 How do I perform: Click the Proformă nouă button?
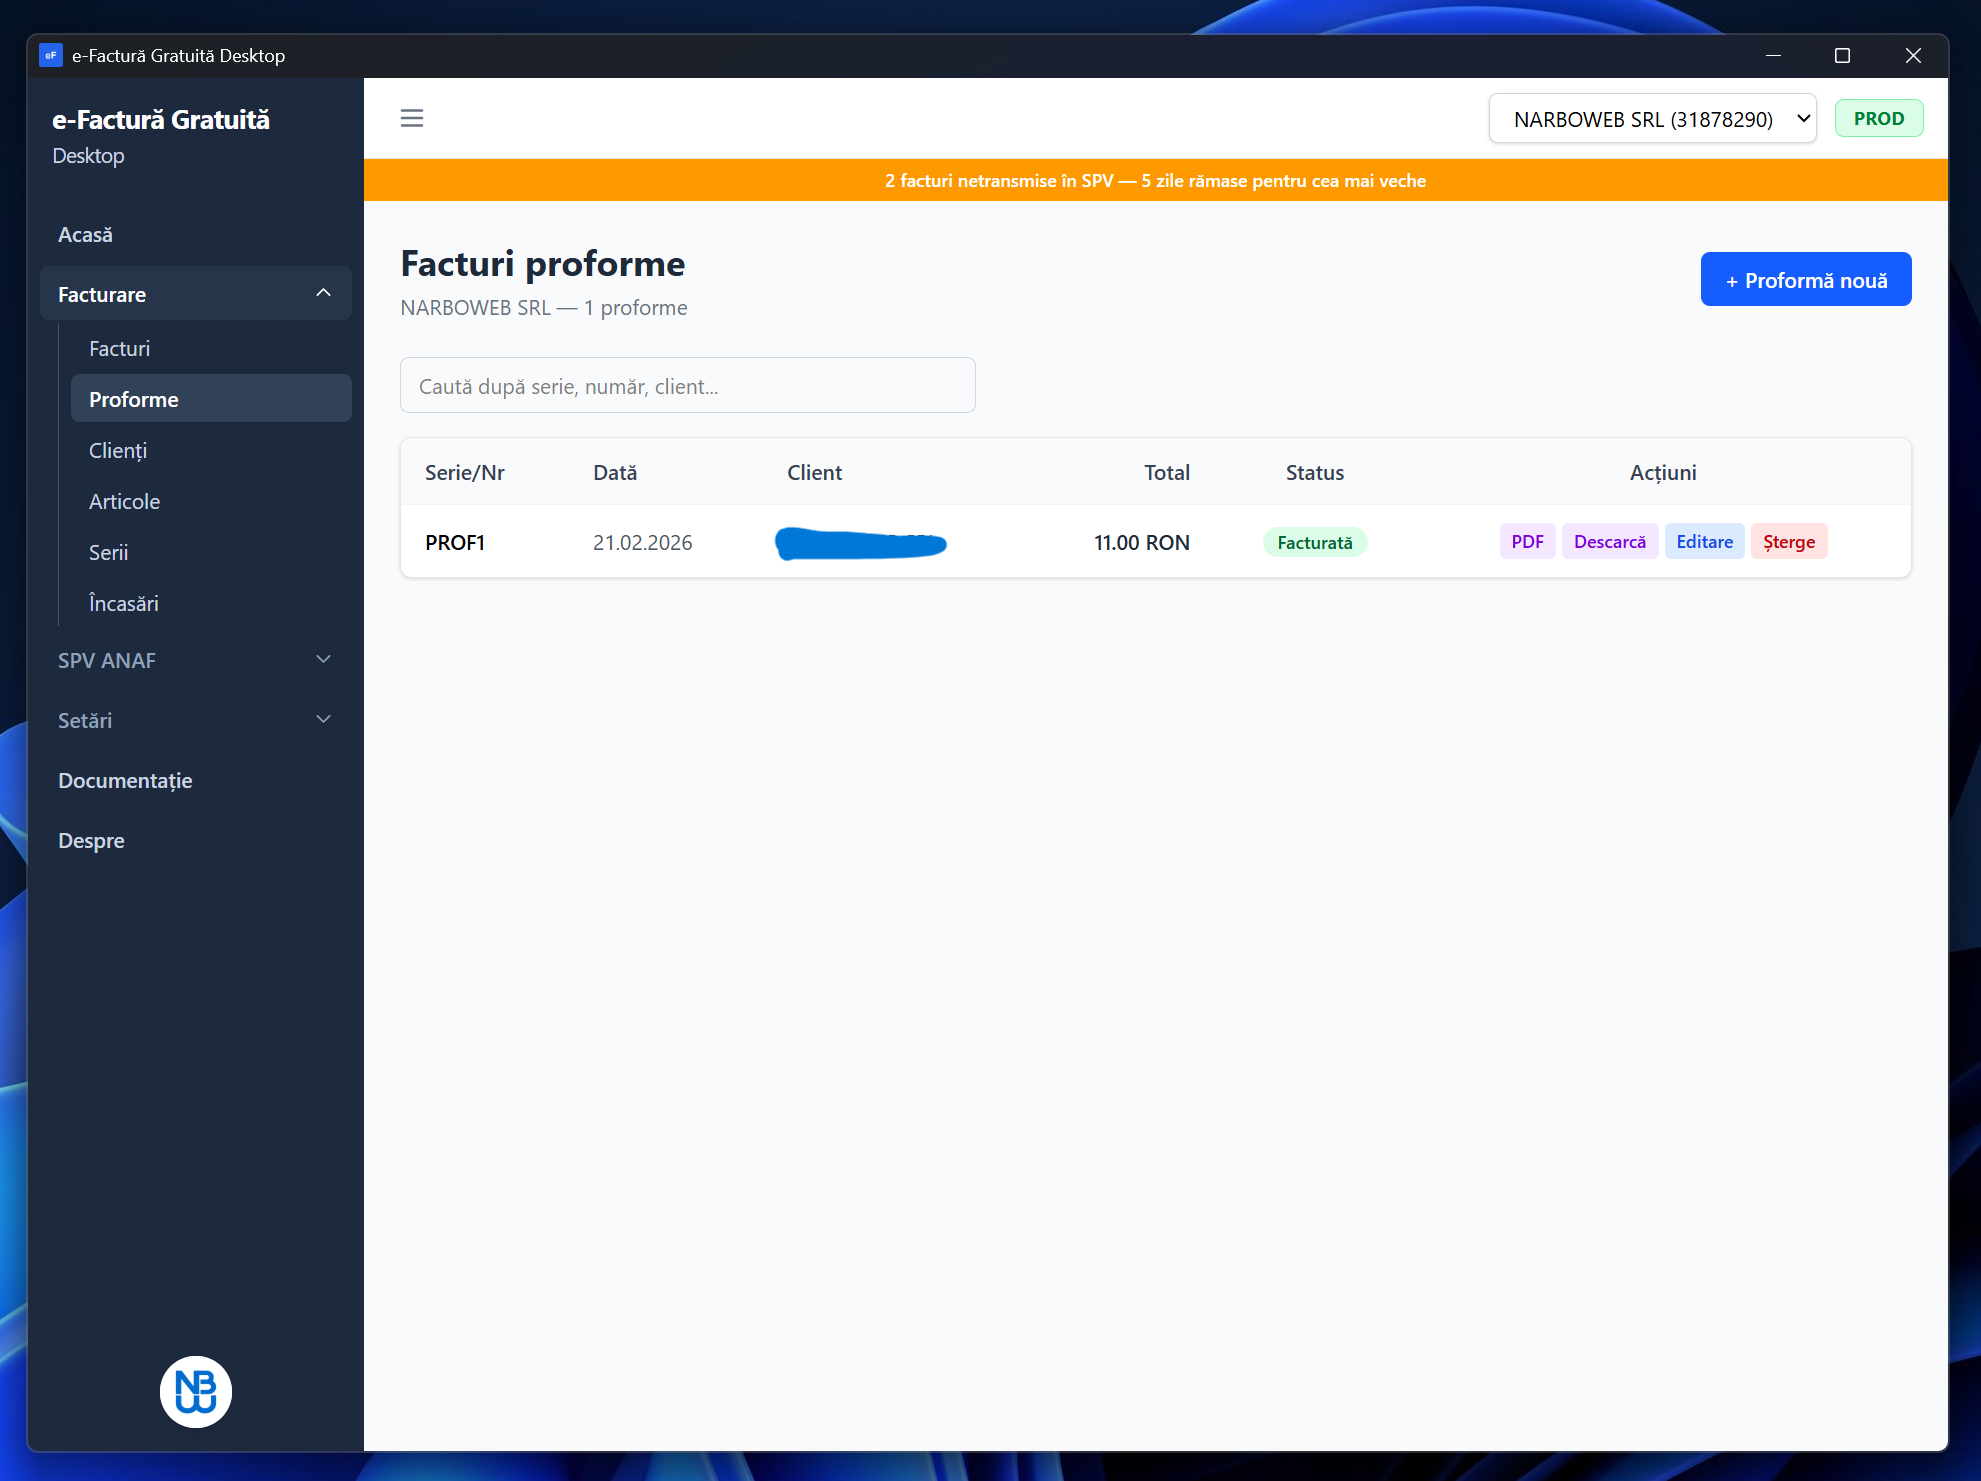click(x=1805, y=280)
